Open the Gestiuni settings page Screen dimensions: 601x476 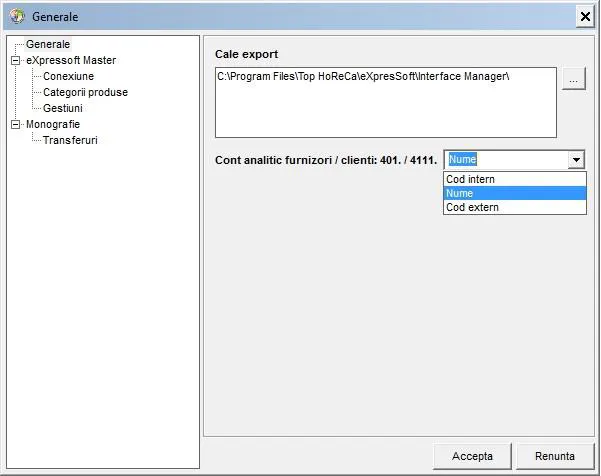coord(62,108)
